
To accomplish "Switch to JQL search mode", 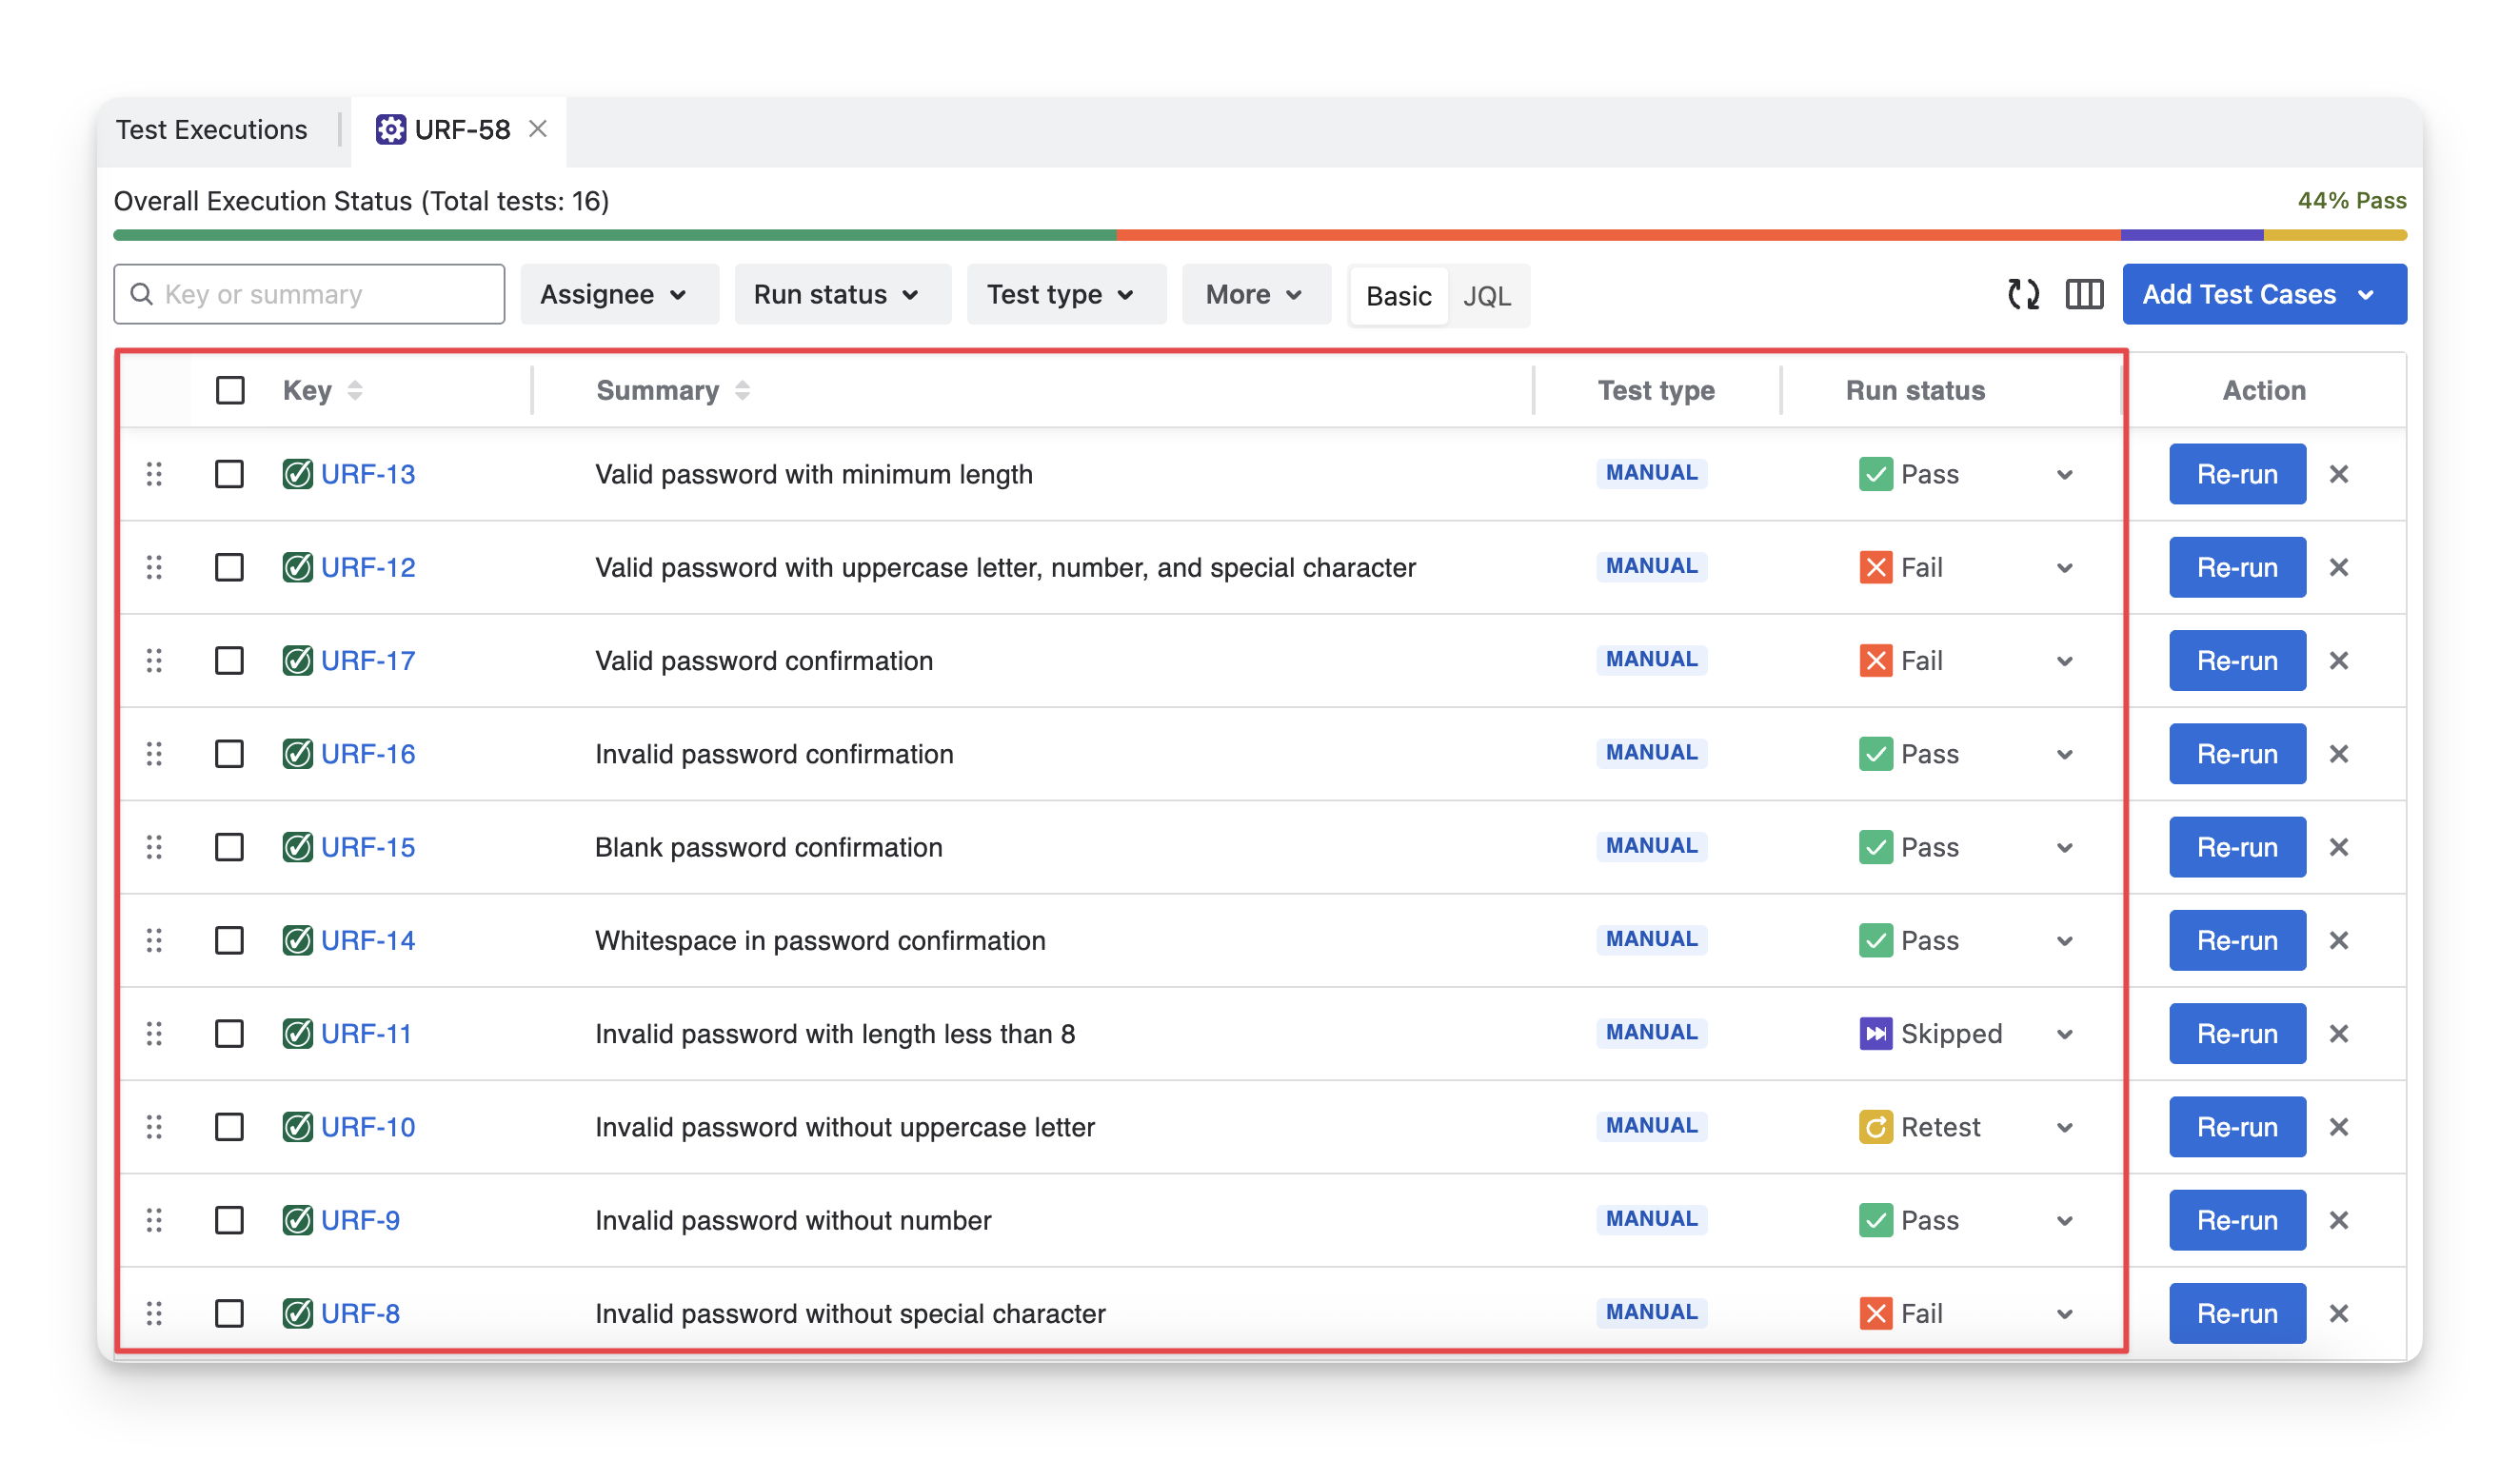I will pos(1486,296).
